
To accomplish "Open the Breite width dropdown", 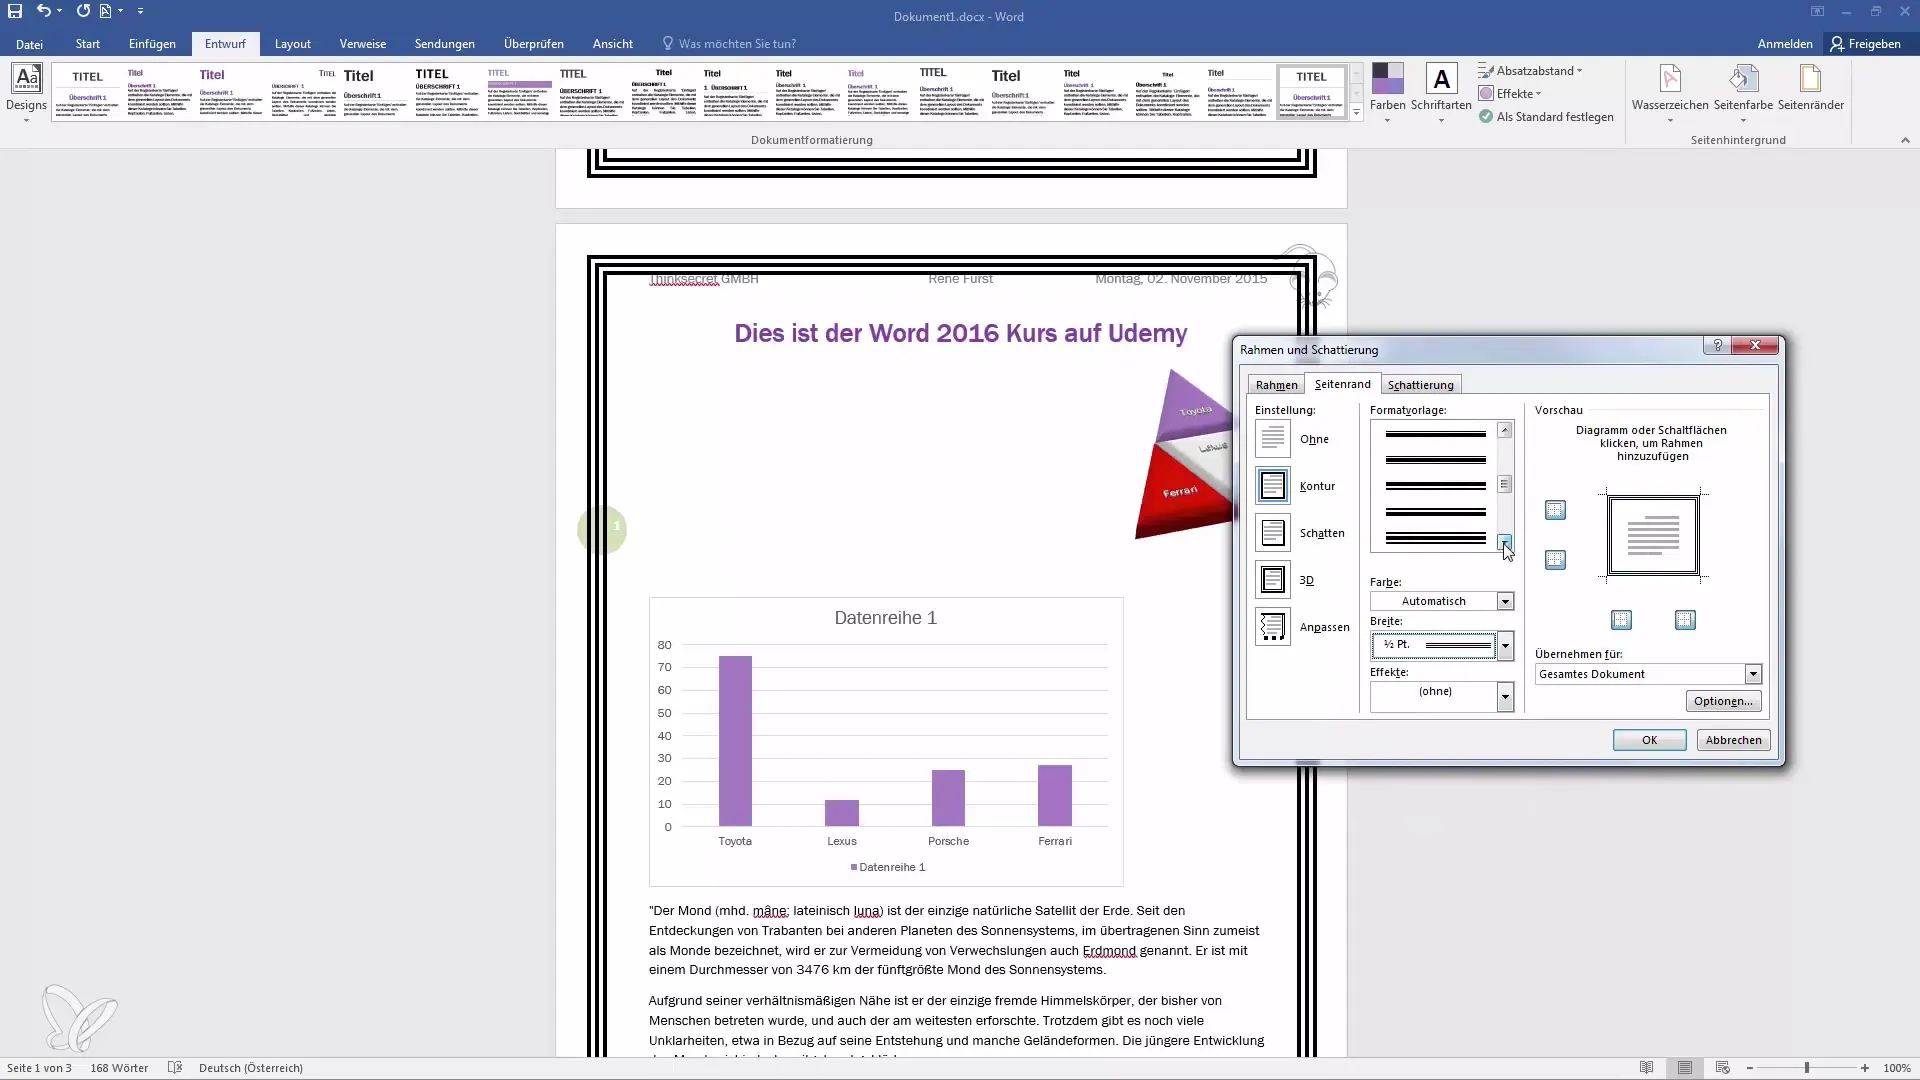I will tap(1504, 646).
